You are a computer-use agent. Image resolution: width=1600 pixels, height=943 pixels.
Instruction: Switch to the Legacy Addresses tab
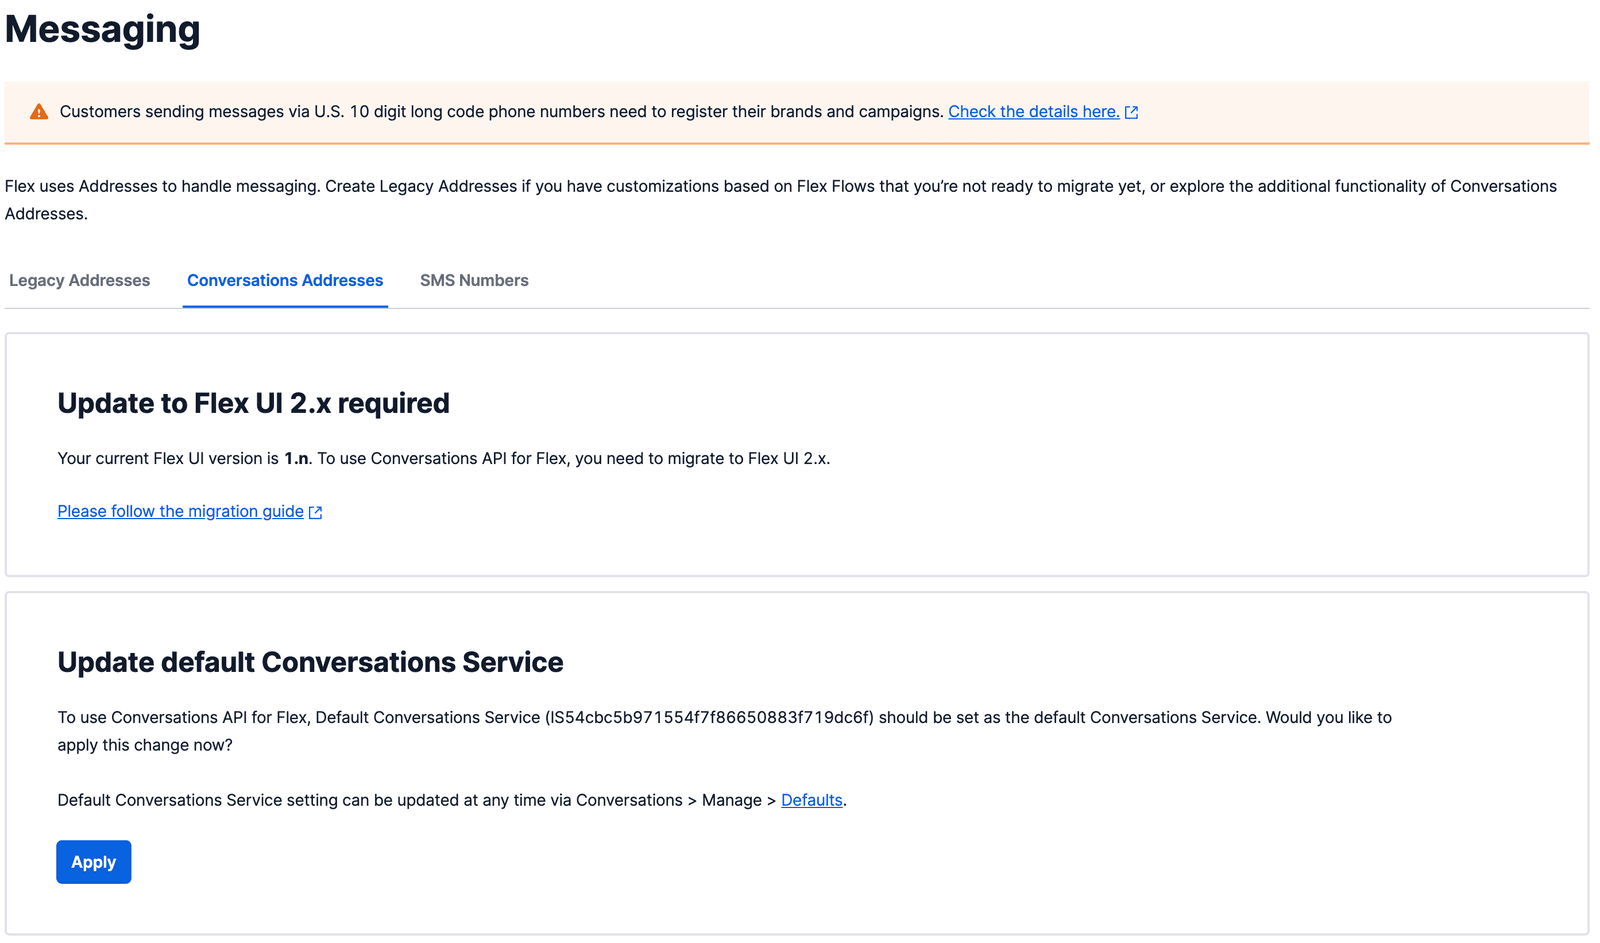(79, 280)
